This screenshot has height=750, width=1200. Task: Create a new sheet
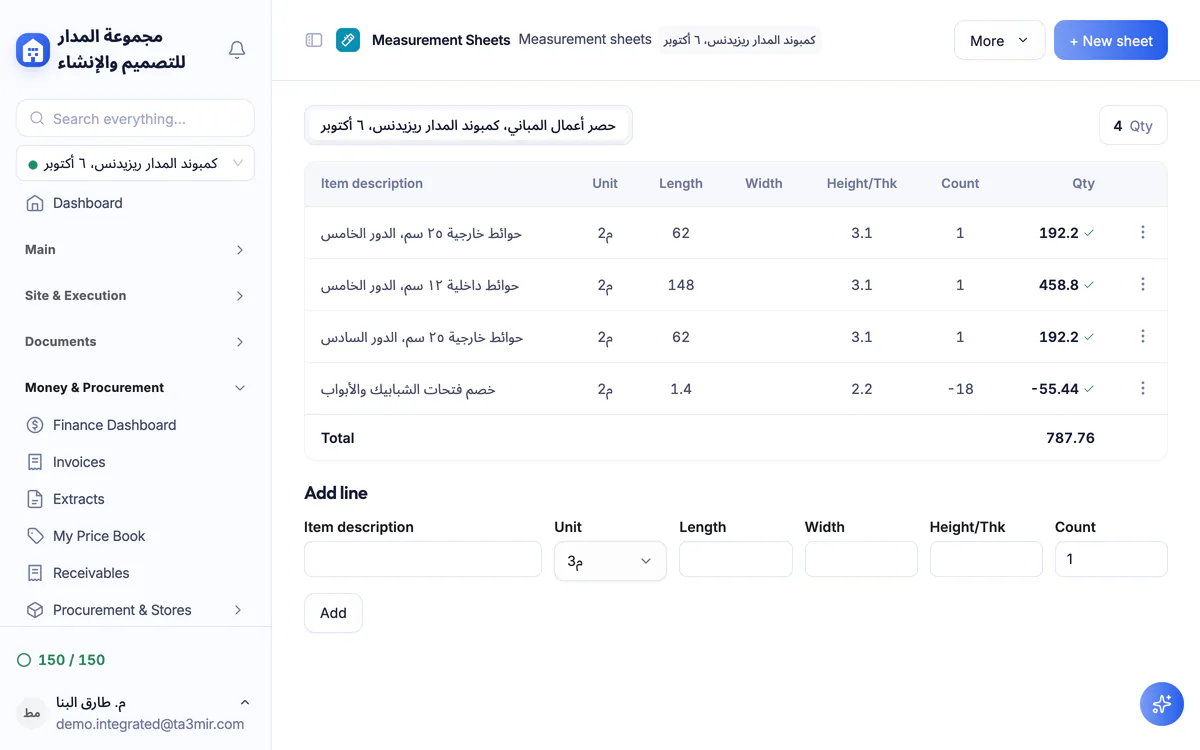1110,41
